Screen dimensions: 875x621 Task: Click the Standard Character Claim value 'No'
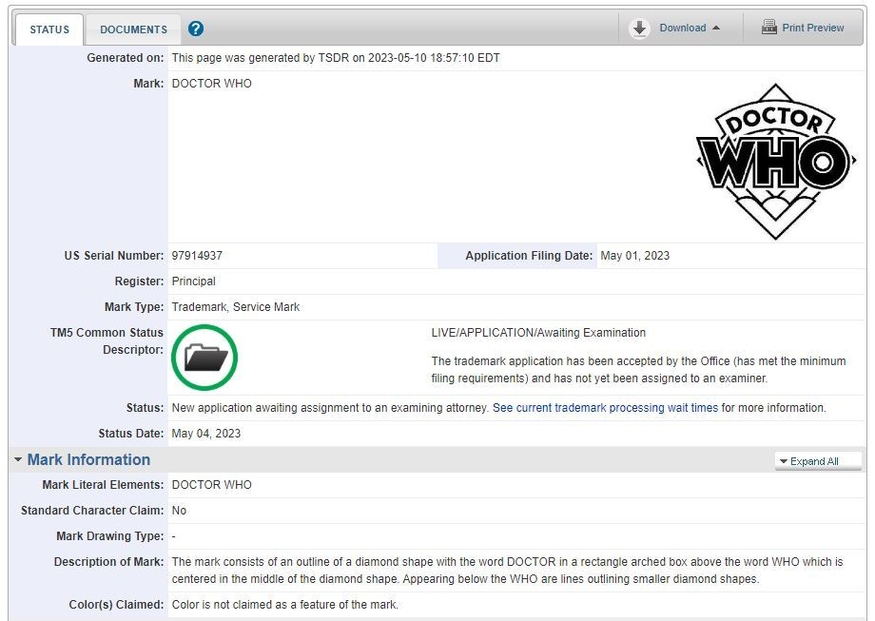coord(179,511)
